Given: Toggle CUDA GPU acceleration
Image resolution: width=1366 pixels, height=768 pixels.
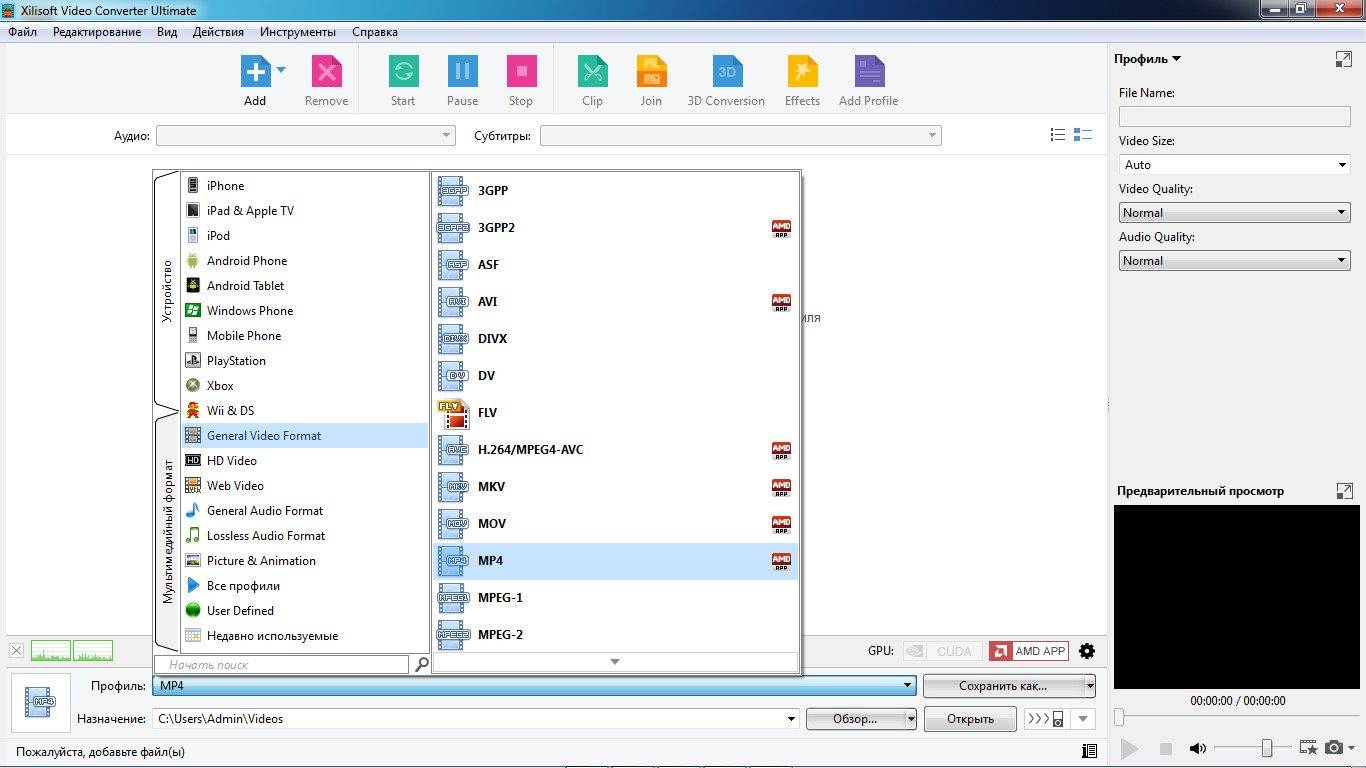Looking at the screenshot, I should pos(940,651).
